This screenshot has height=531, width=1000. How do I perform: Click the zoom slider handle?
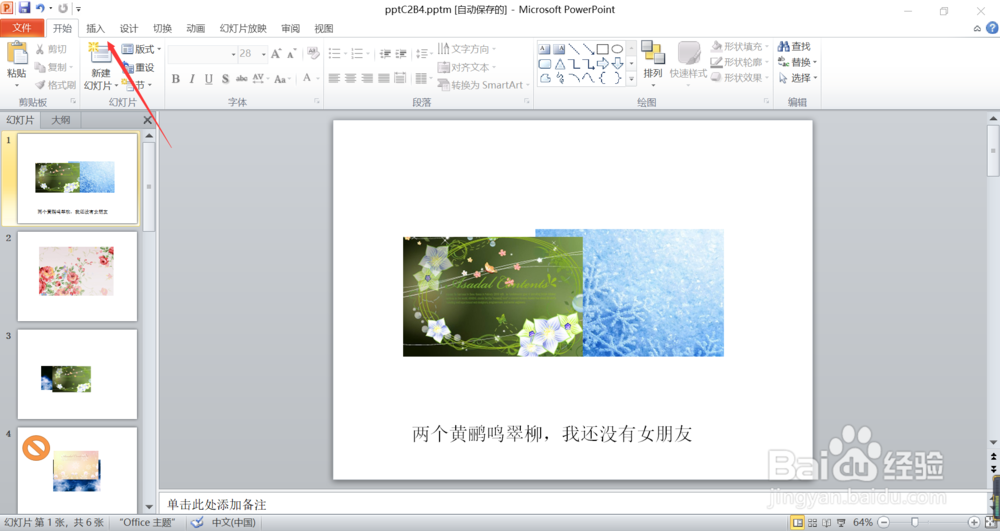915,523
